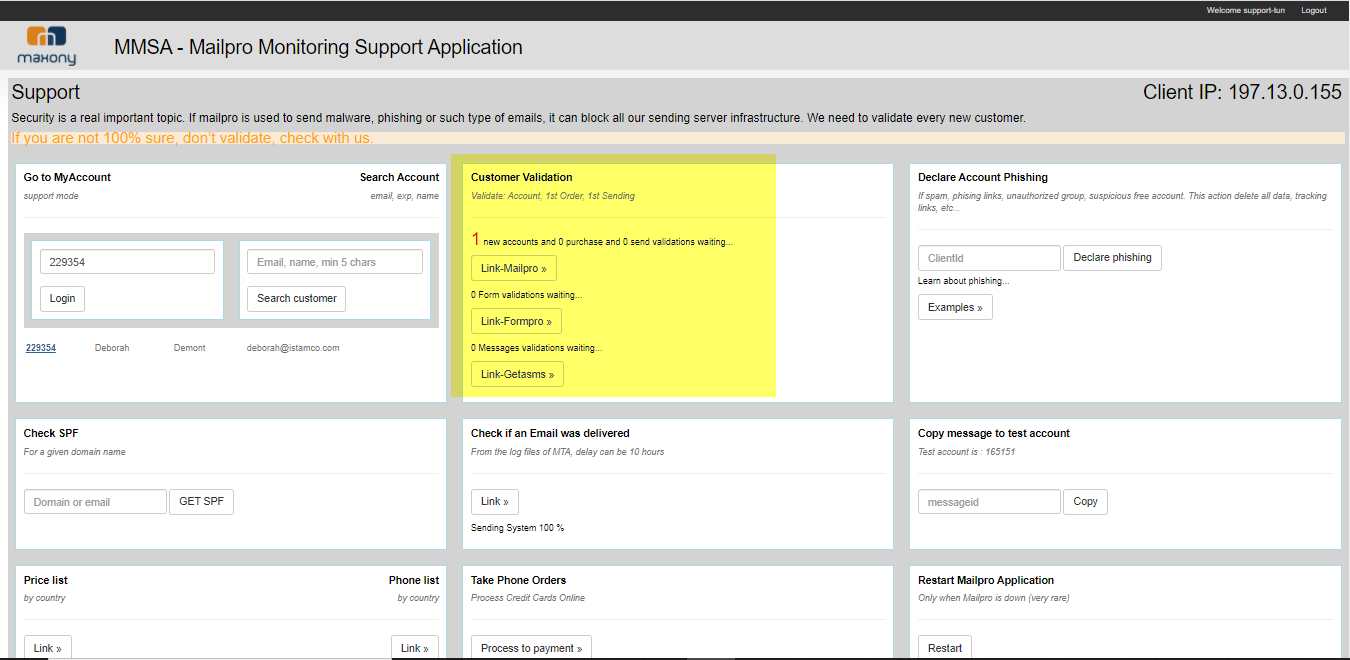
Task: Click Process to payment button
Action: pos(532,648)
